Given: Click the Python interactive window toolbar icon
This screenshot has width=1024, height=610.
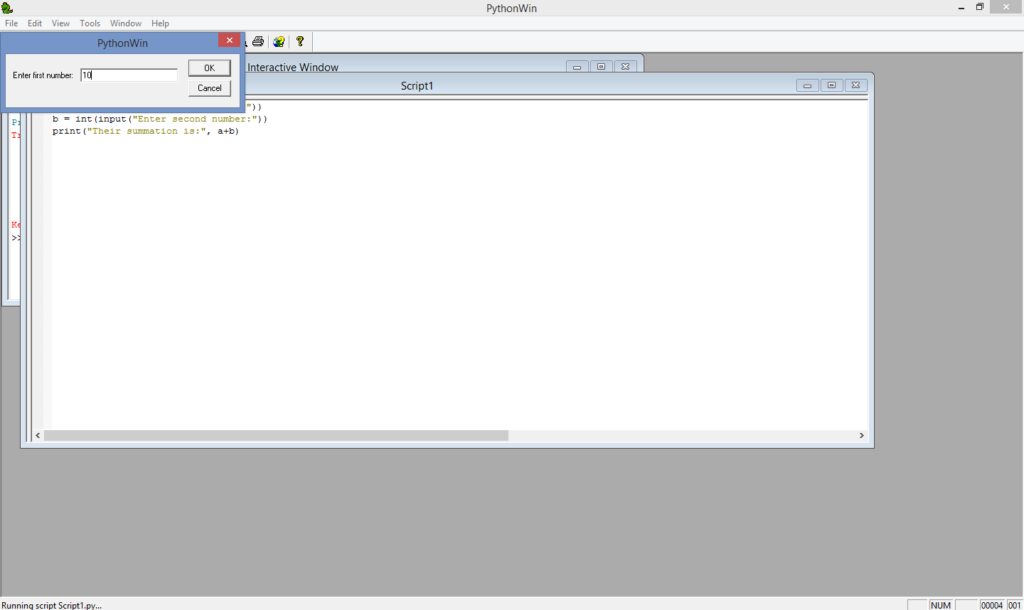Looking at the screenshot, I should 279,42.
